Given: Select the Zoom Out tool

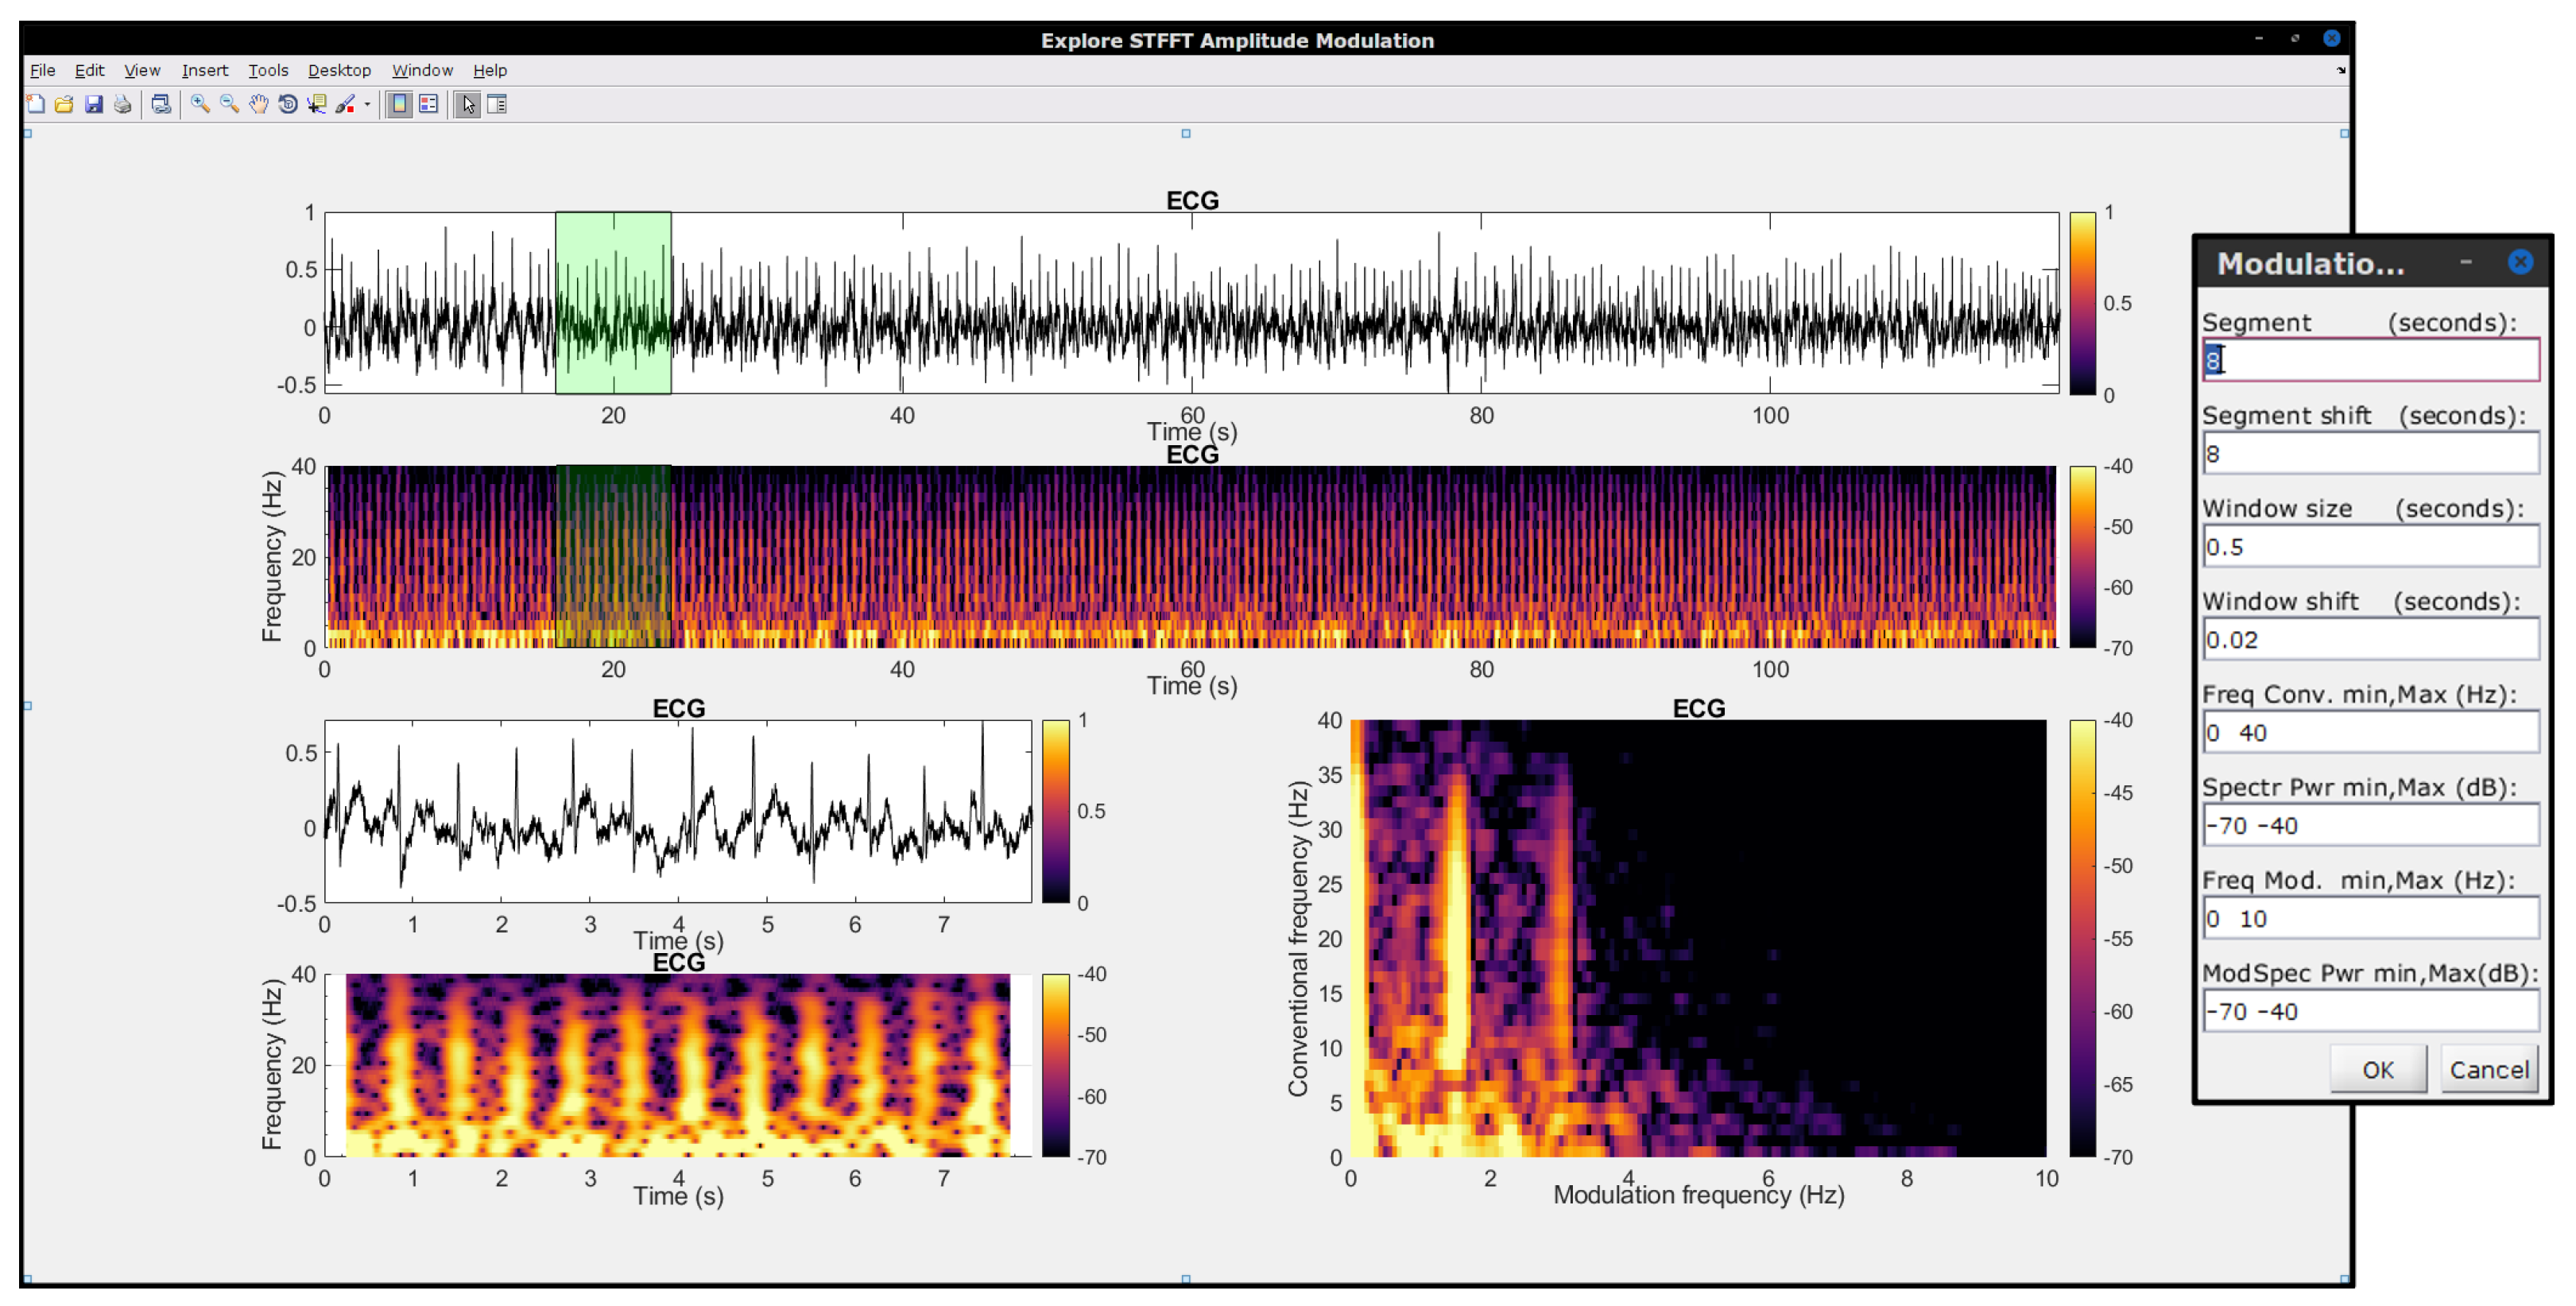Looking at the screenshot, I should pos(229,104).
